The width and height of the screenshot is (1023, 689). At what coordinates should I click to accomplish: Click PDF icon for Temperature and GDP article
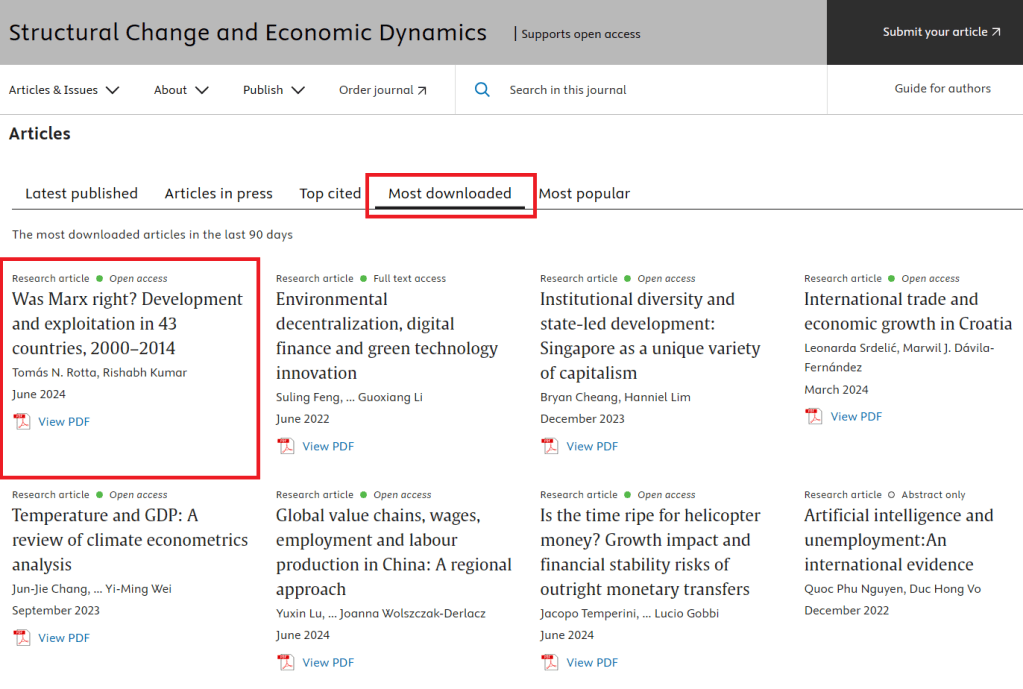(22, 638)
